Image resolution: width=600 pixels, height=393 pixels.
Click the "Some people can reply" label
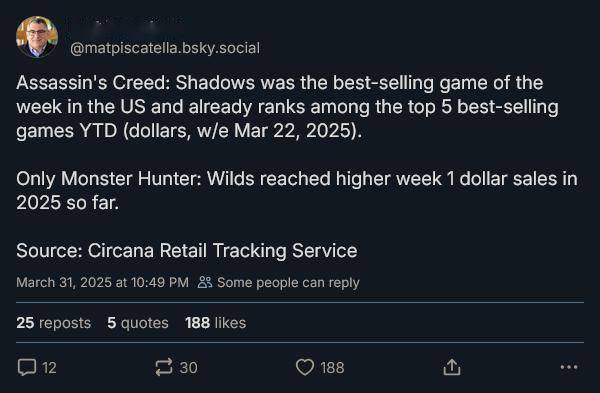[288, 282]
